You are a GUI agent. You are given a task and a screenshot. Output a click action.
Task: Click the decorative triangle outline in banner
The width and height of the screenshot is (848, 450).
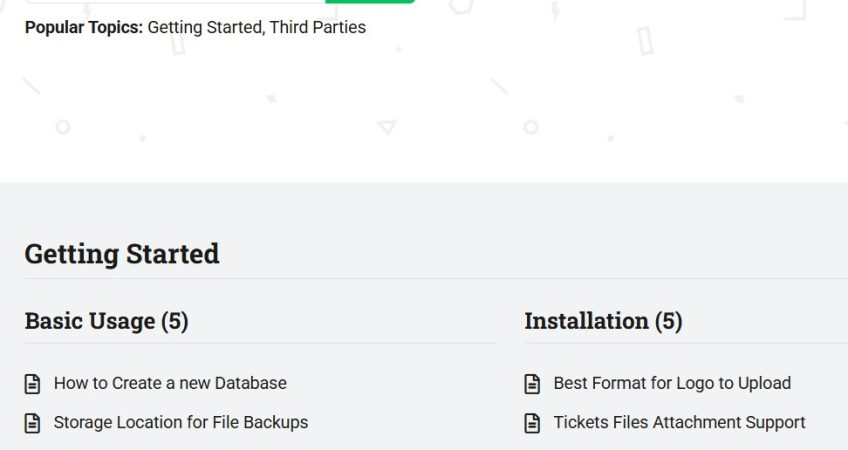click(387, 127)
